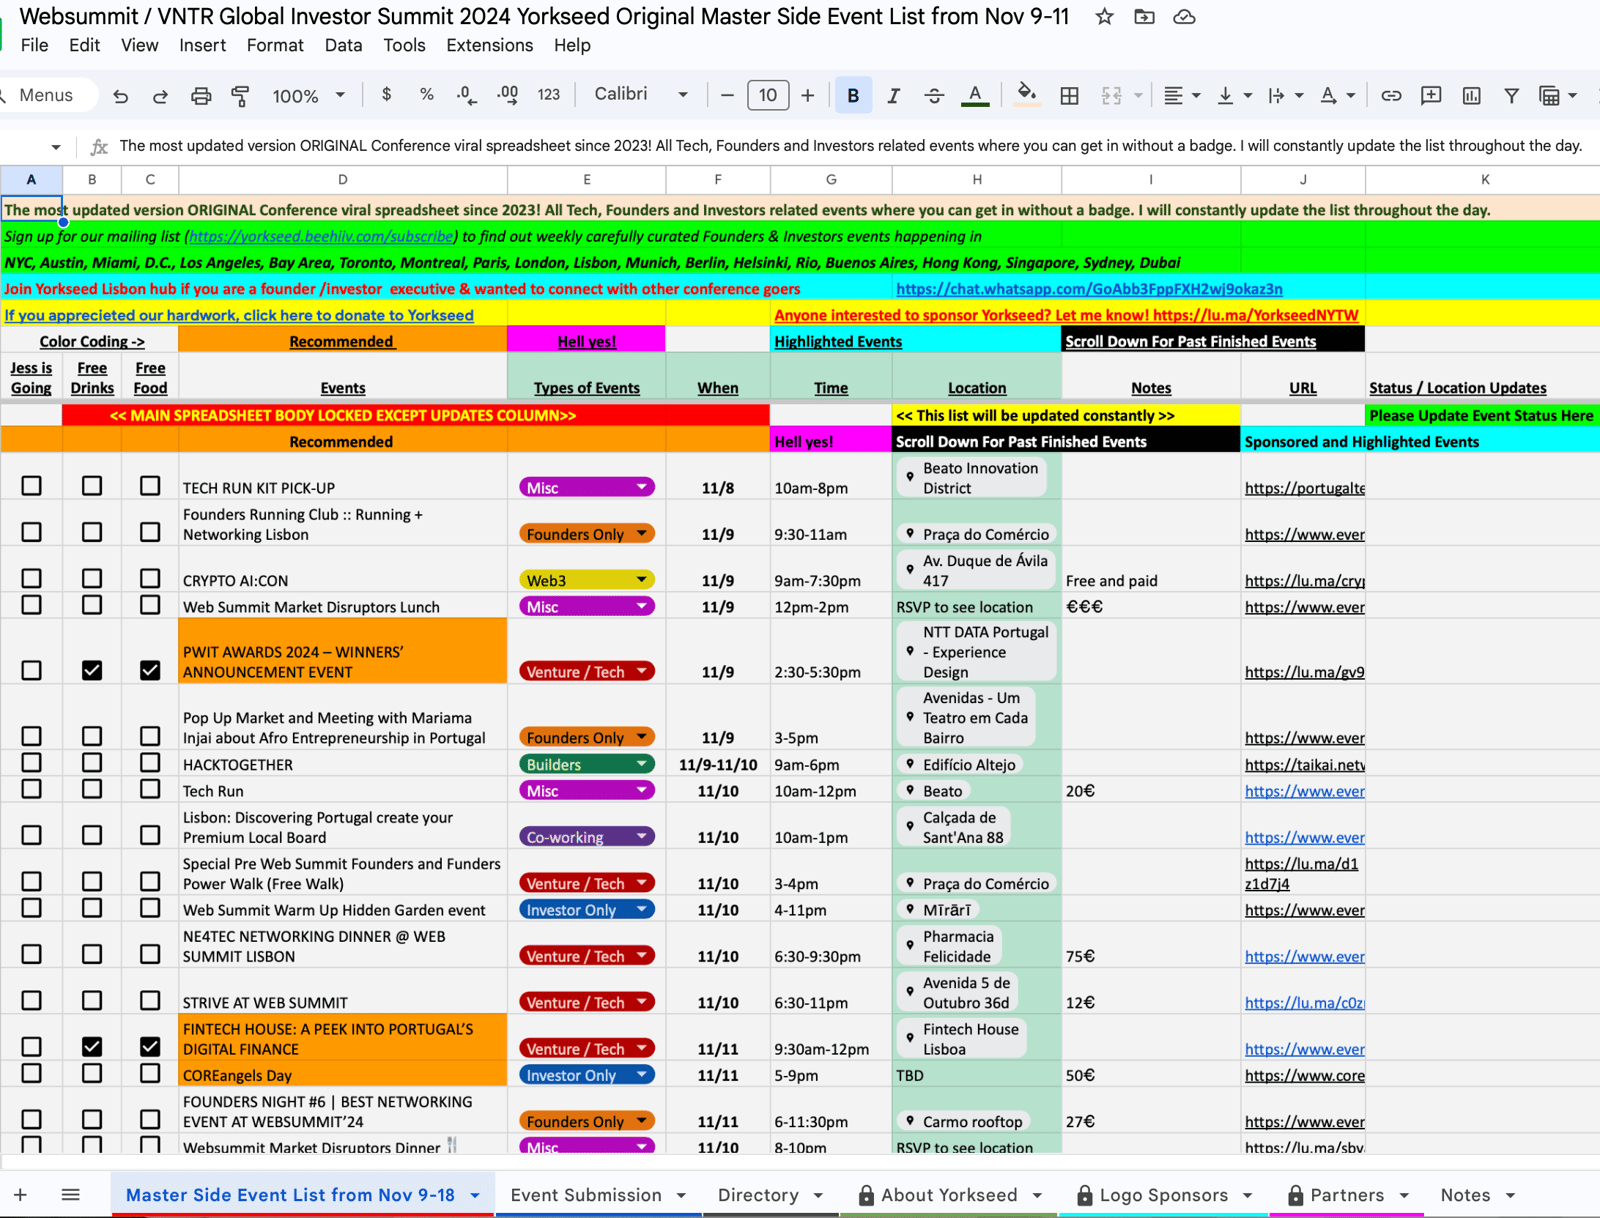This screenshot has height=1218, width=1600.
Task: Check Jess is Going for Tech Run
Action: coord(32,789)
